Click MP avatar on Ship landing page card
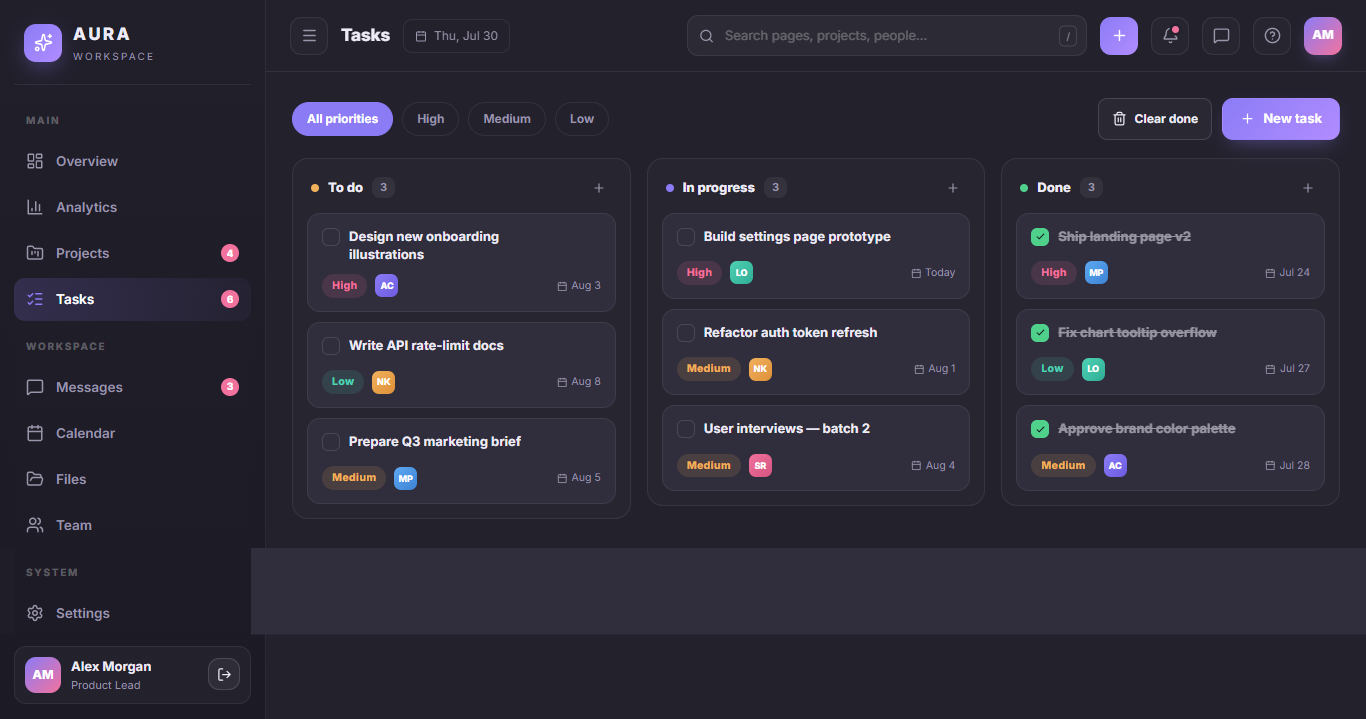 click(1096, 272)
